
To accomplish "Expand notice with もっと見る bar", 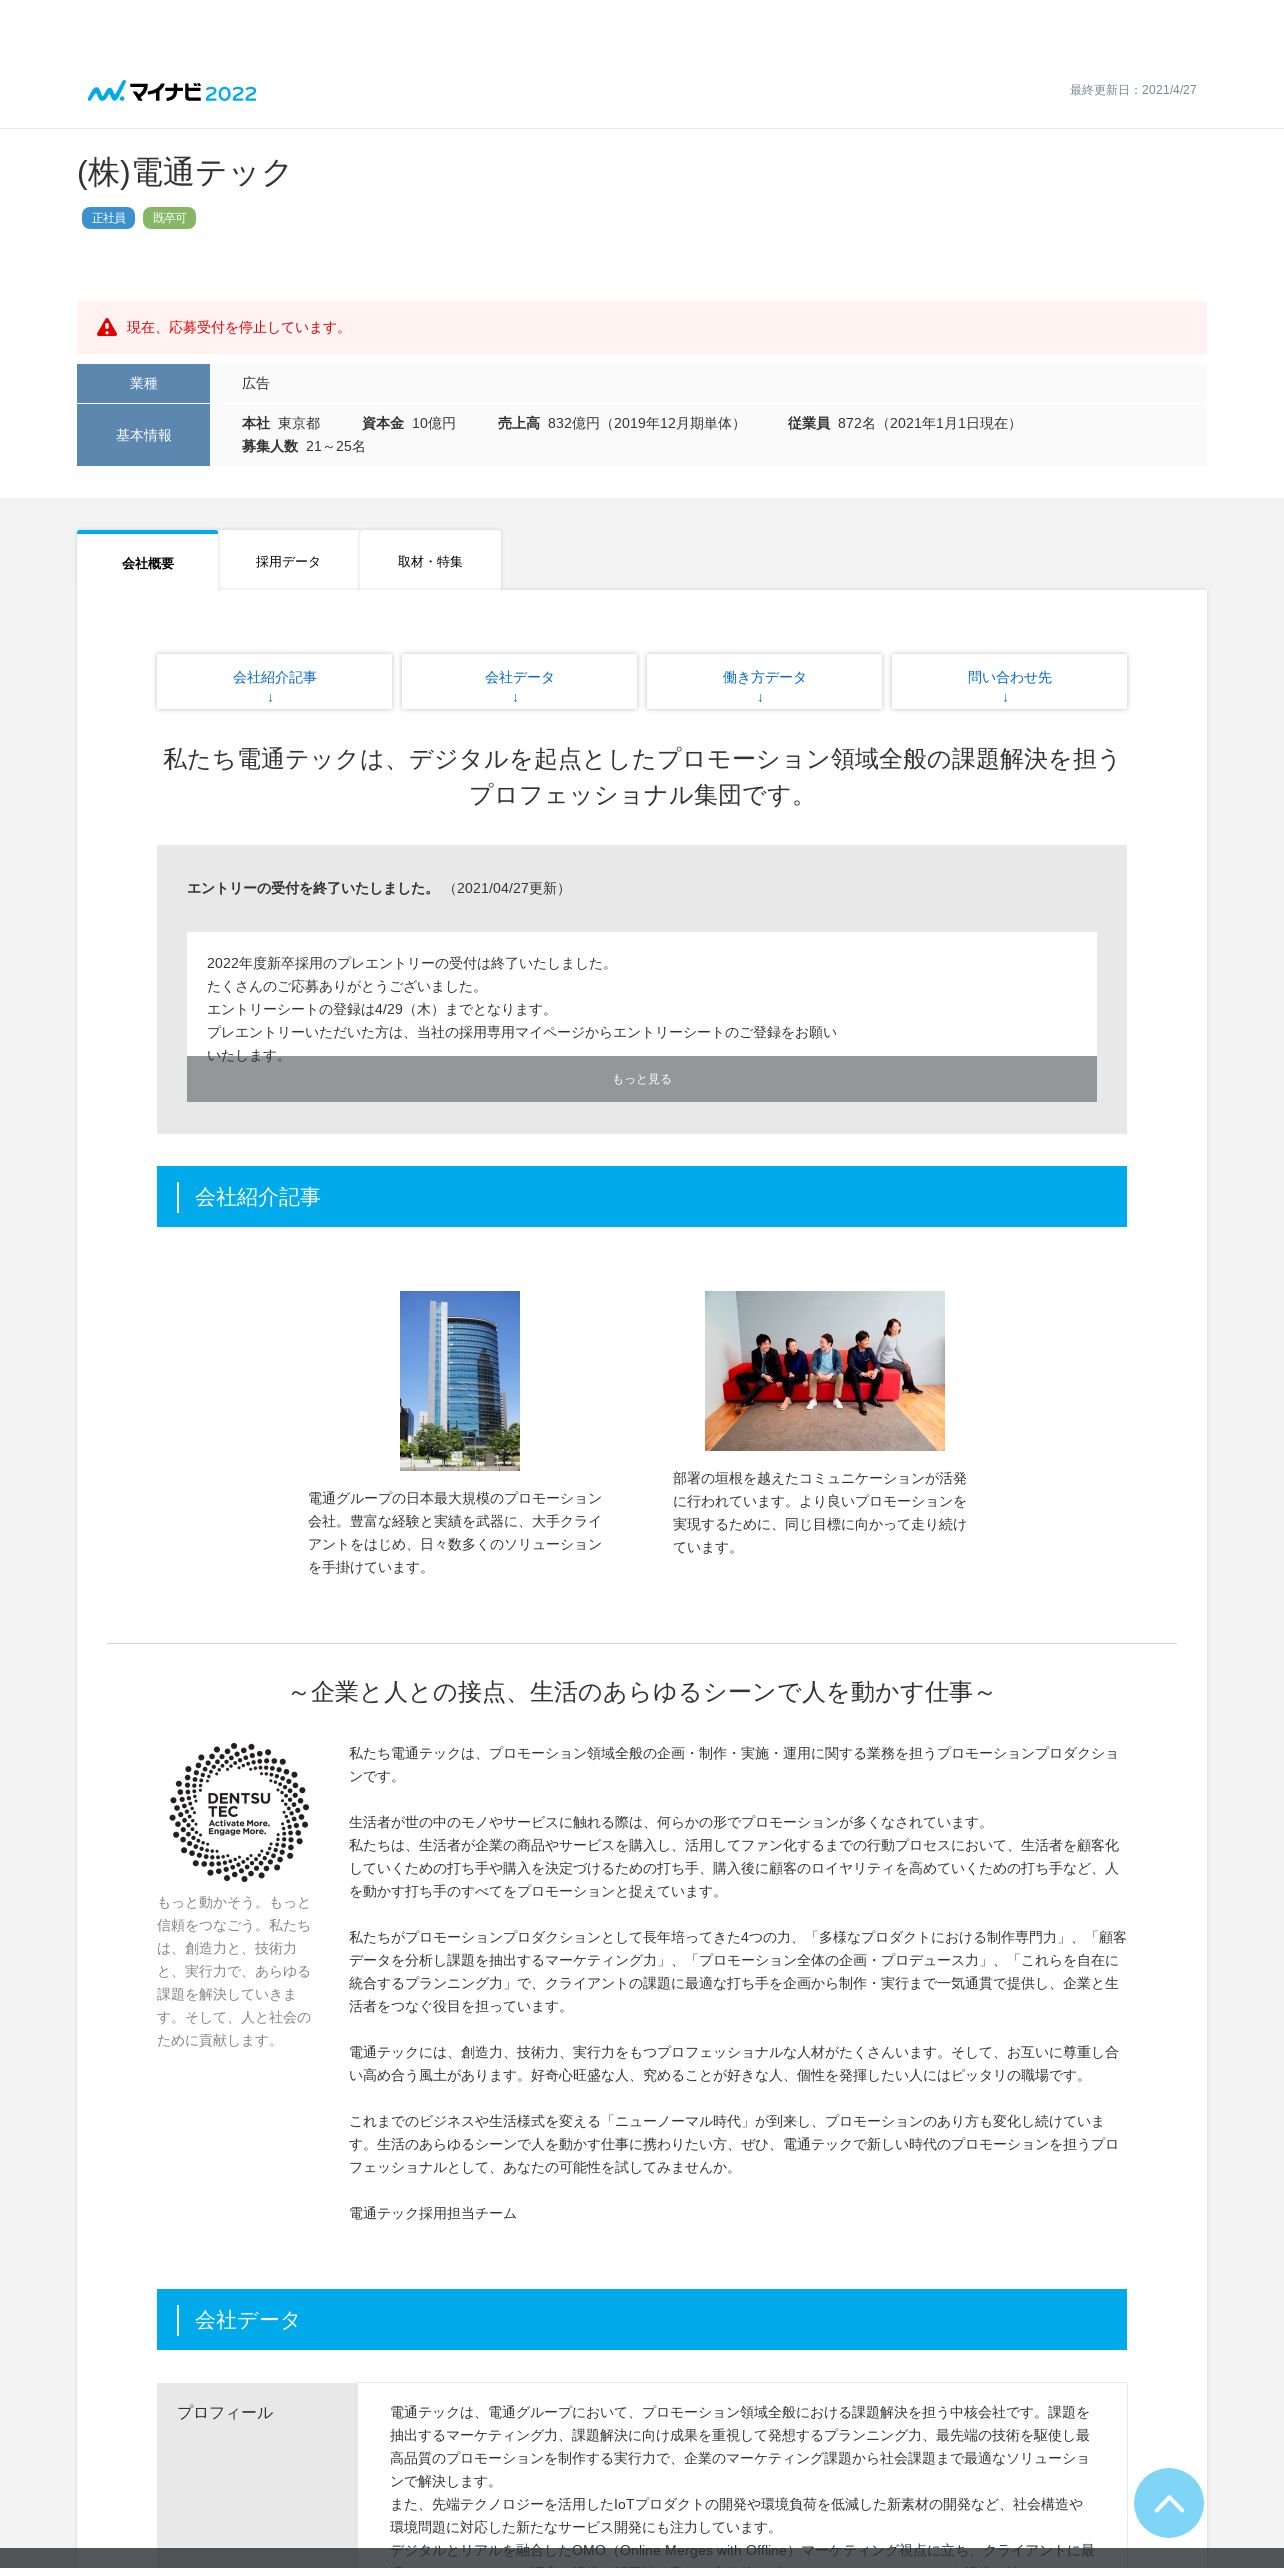I will (x=642, y=1079).
